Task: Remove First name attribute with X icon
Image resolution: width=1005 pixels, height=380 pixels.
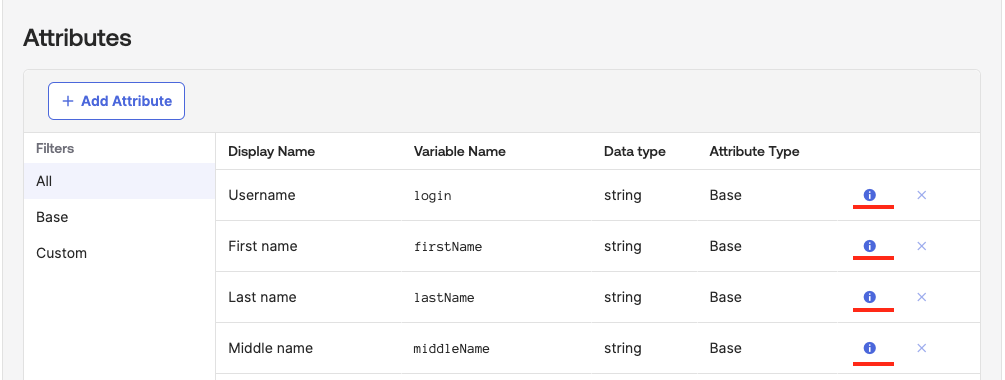Action: (x=922, y=246)
